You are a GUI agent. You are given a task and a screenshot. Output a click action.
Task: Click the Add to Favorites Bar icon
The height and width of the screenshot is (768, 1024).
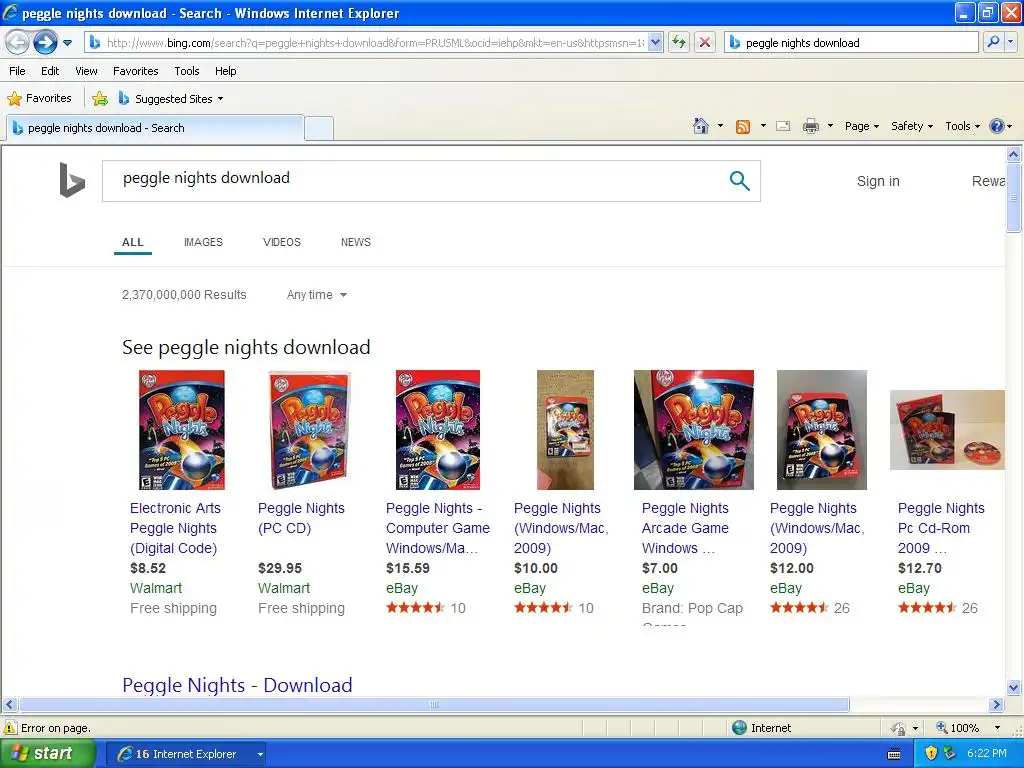[100, 99]
